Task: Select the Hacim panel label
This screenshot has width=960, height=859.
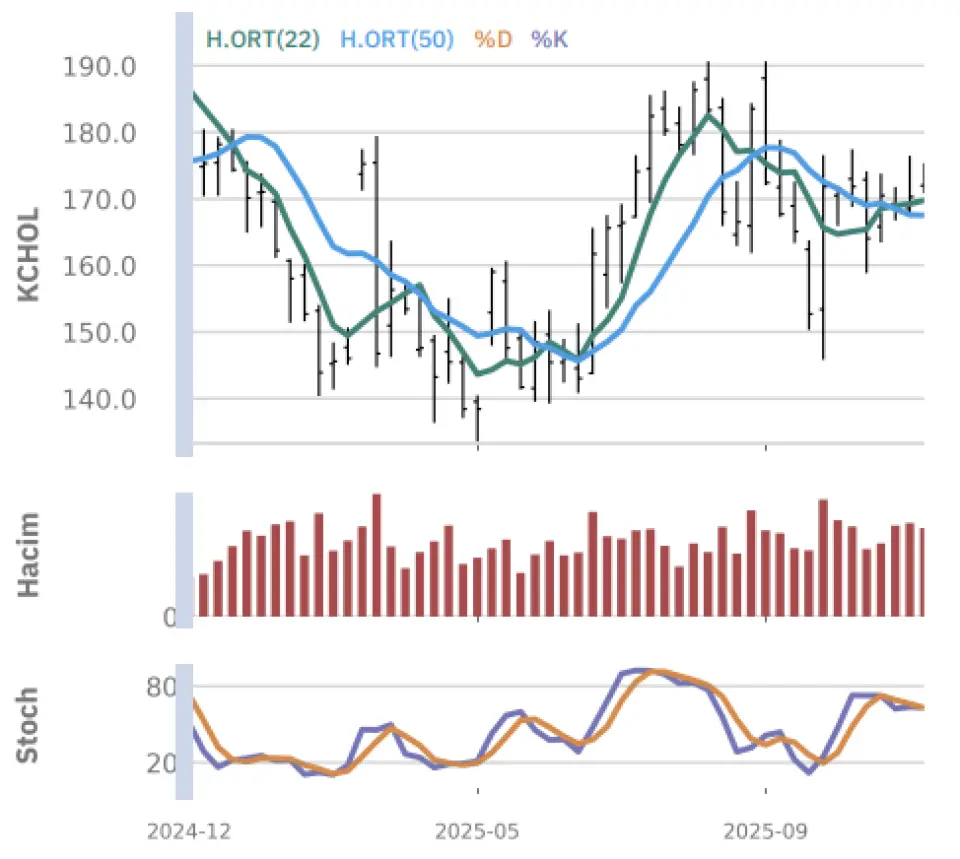Action: coord(30,554)
